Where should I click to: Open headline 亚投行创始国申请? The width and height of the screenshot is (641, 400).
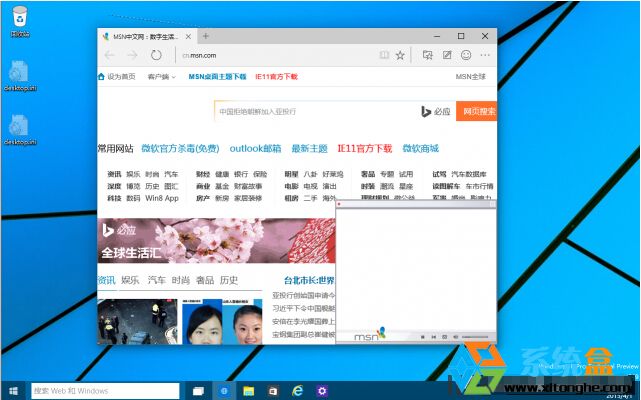pyautogui.click(x=304, y=295)
